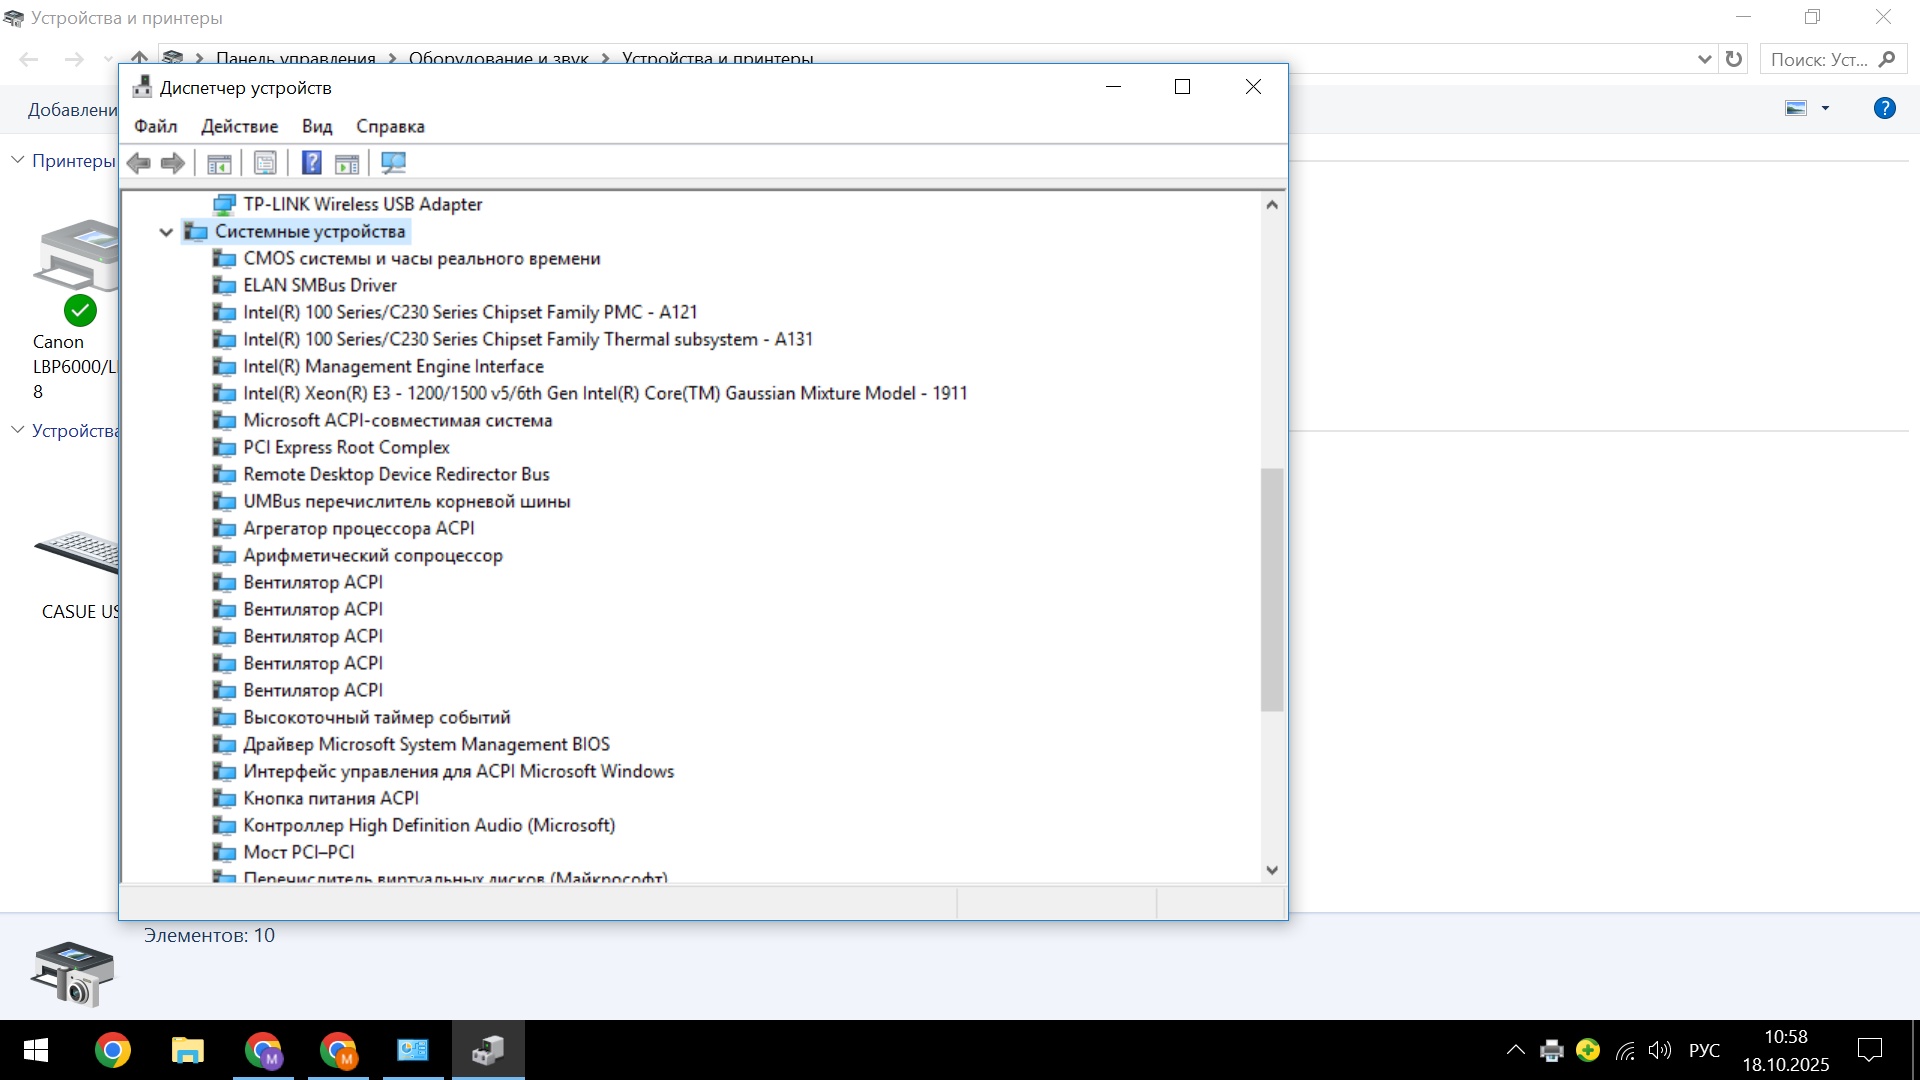Click the Поиск search field
This screenshot has width=1920, height=1080.
click(x=1817, y=59)
